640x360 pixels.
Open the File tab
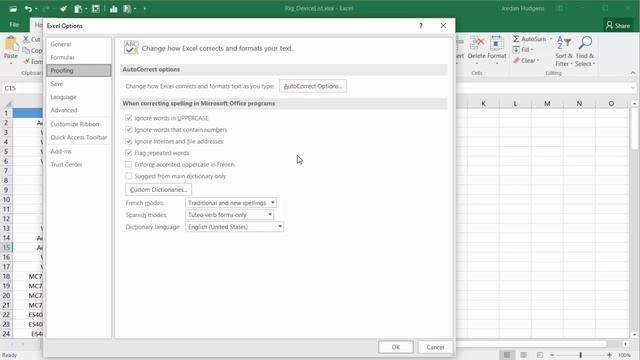[x=14, y=25]
